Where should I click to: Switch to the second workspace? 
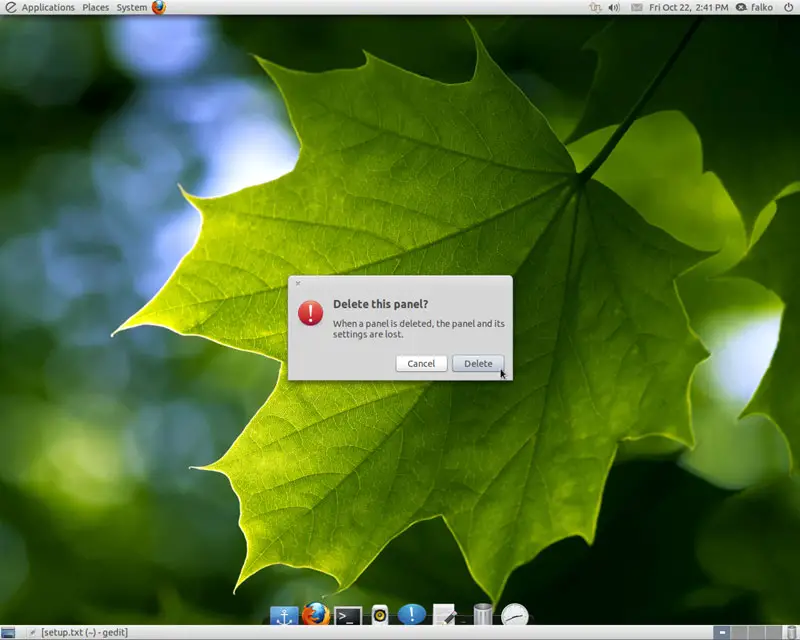coord(739,633)
